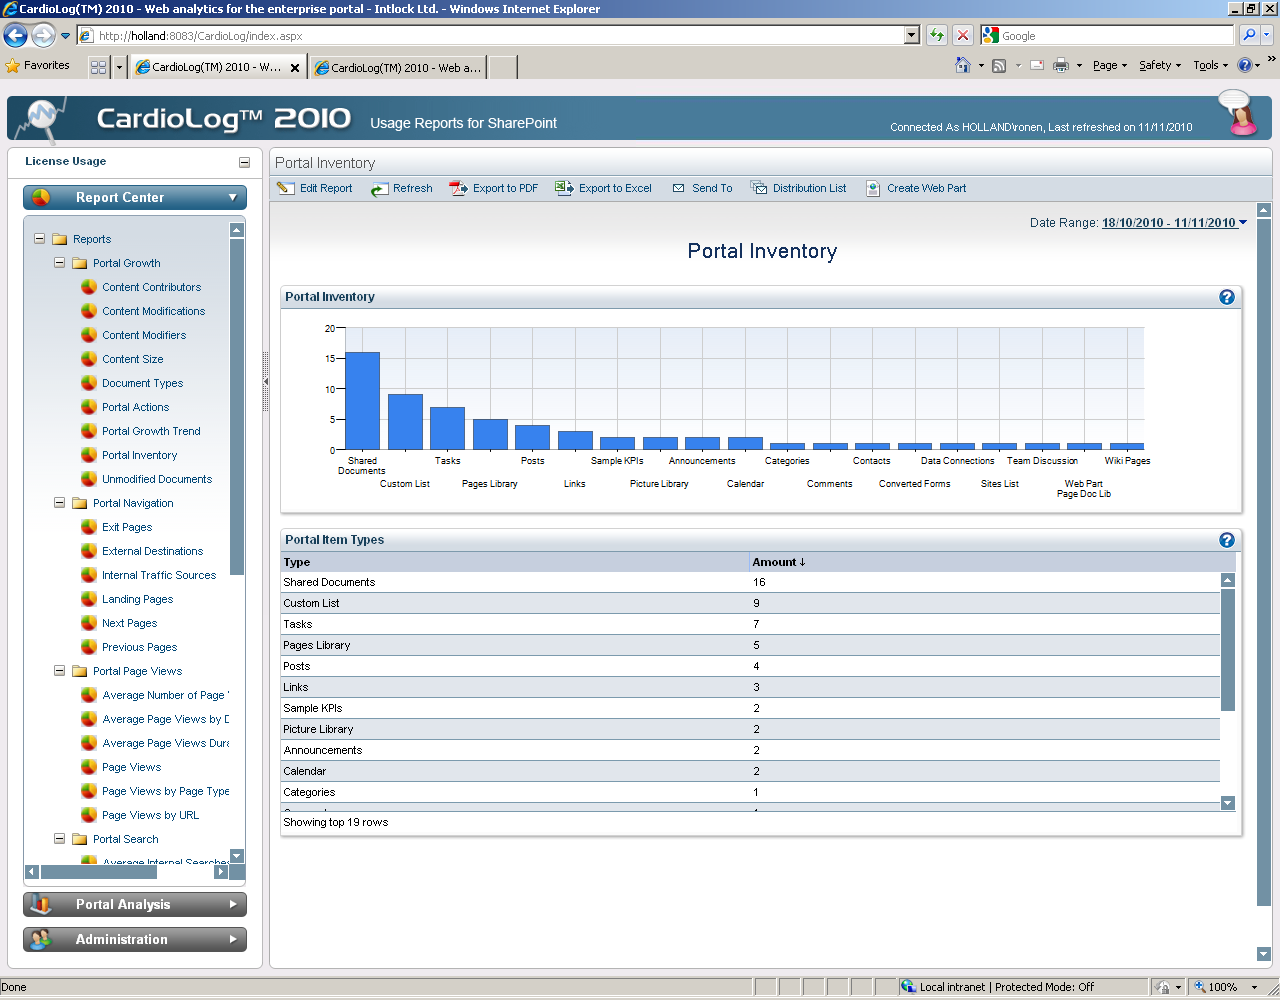Click the Portal Growth folder icon
The height and width of the screenshot is (1000, 1280).
pyautogui.click(x=80, y=263)
